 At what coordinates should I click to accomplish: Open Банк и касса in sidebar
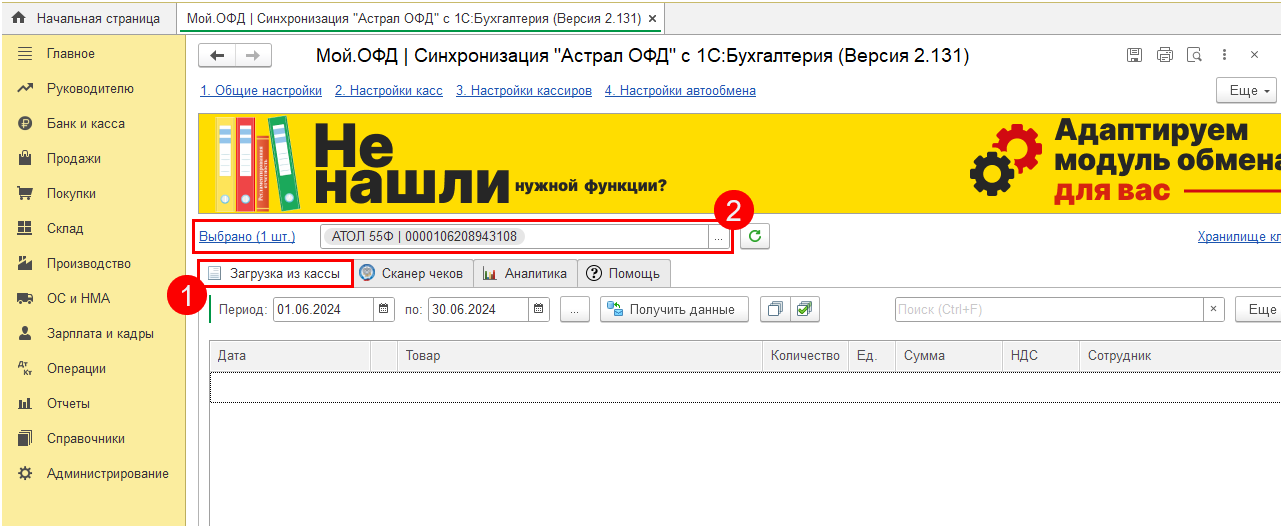point(85,124)
